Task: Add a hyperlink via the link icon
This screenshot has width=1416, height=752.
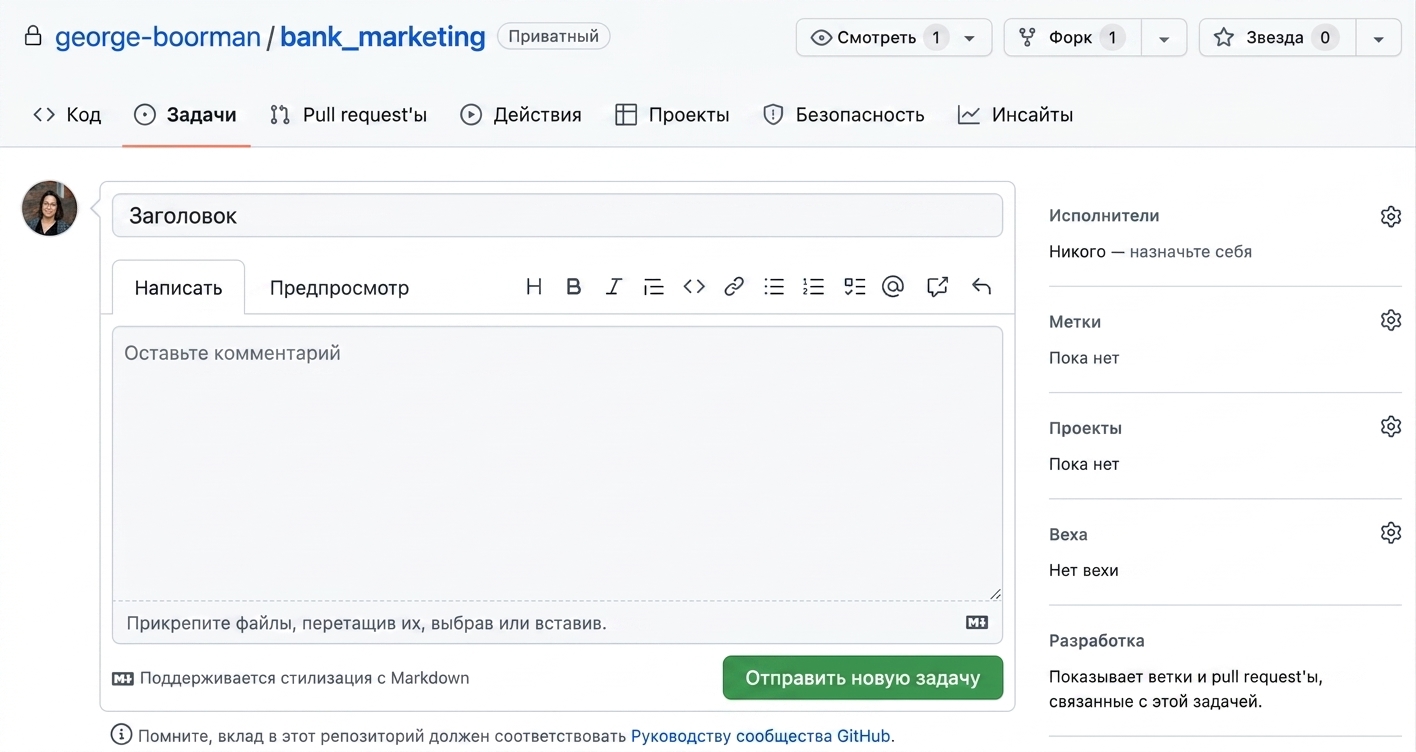Action: point(734,287)
